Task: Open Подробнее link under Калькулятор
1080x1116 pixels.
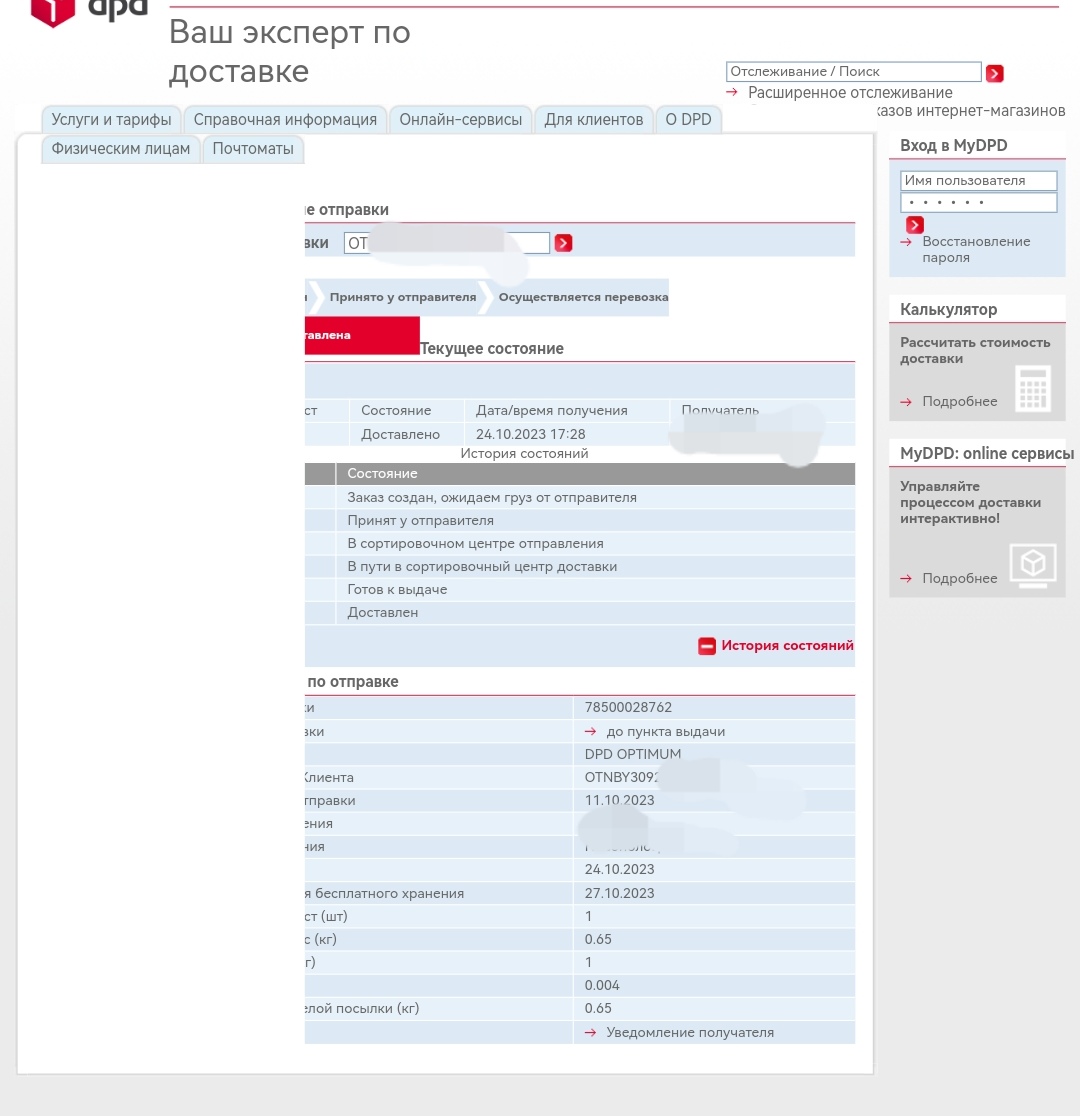Action: 959,401
